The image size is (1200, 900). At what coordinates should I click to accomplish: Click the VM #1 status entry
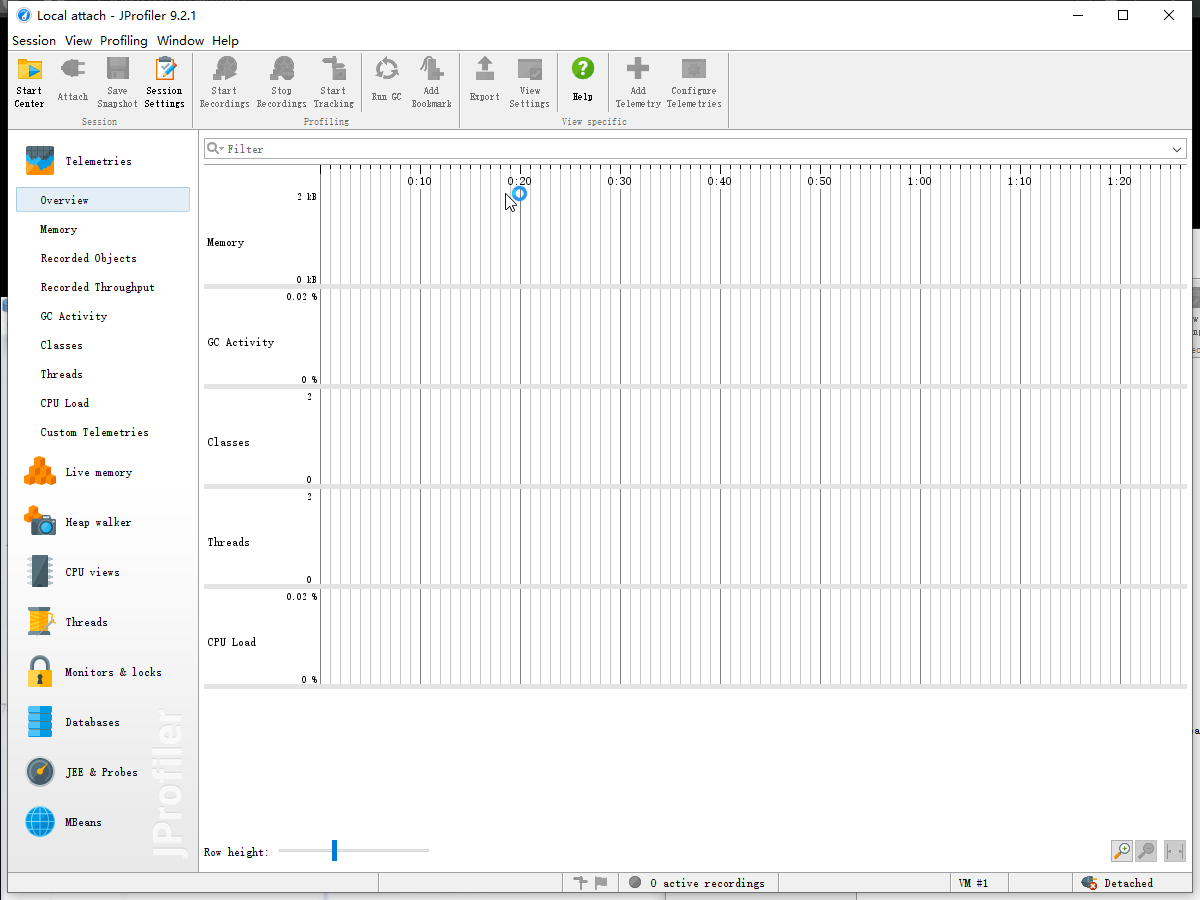click(x=973, y=883)
